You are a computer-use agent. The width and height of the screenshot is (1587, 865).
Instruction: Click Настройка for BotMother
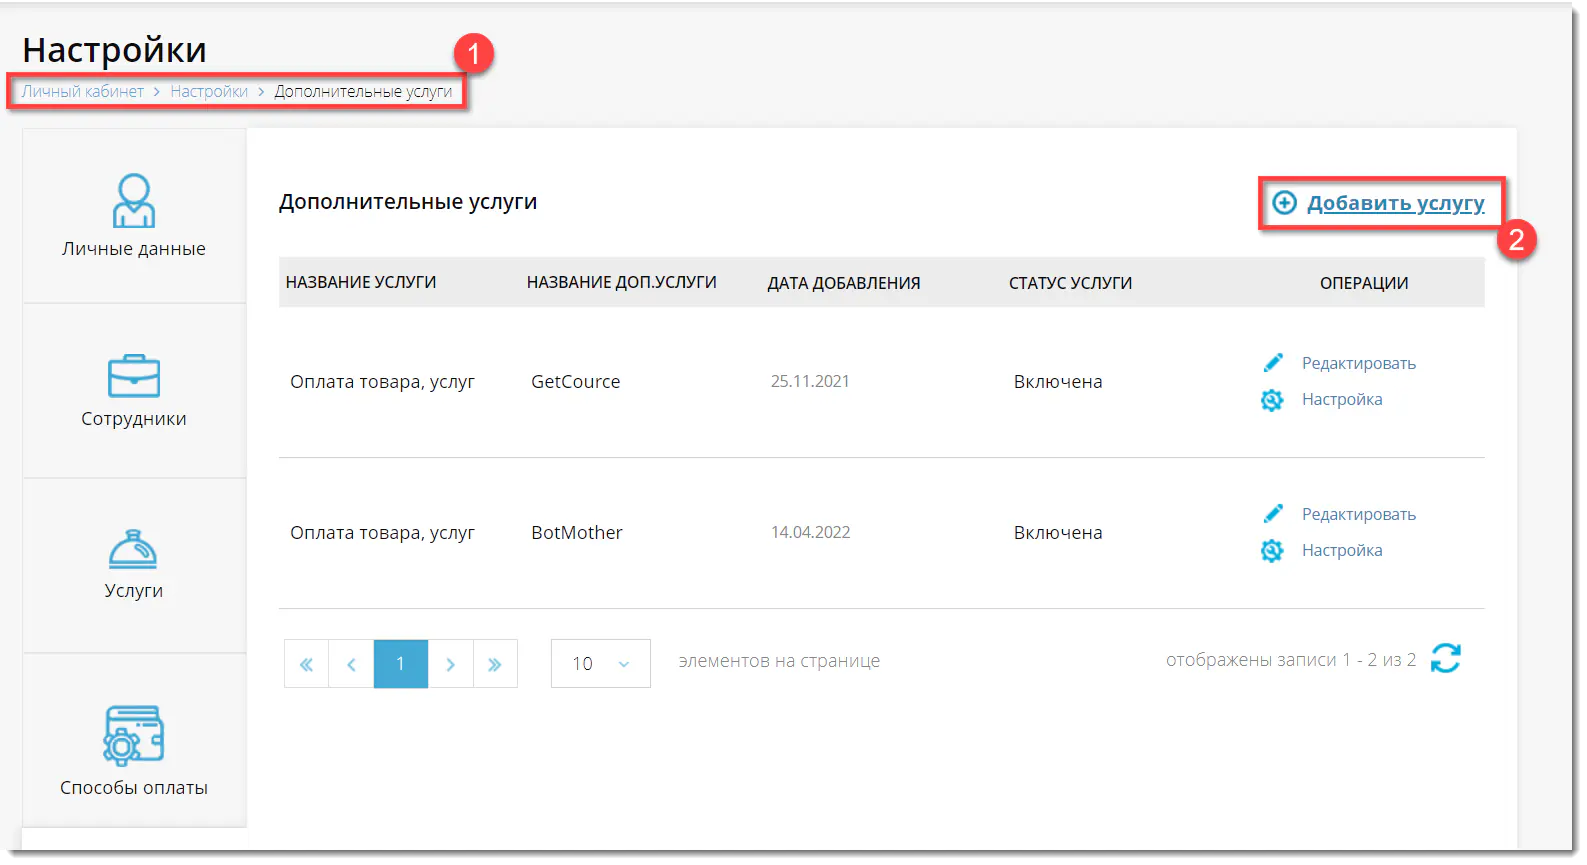coord(1342,550)
